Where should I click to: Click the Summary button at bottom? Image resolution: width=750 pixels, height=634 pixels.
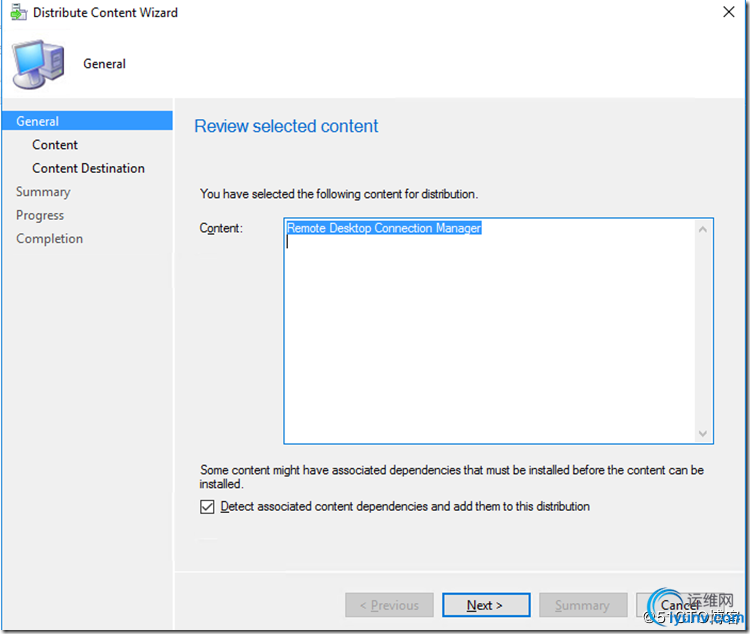pos(583,605)
